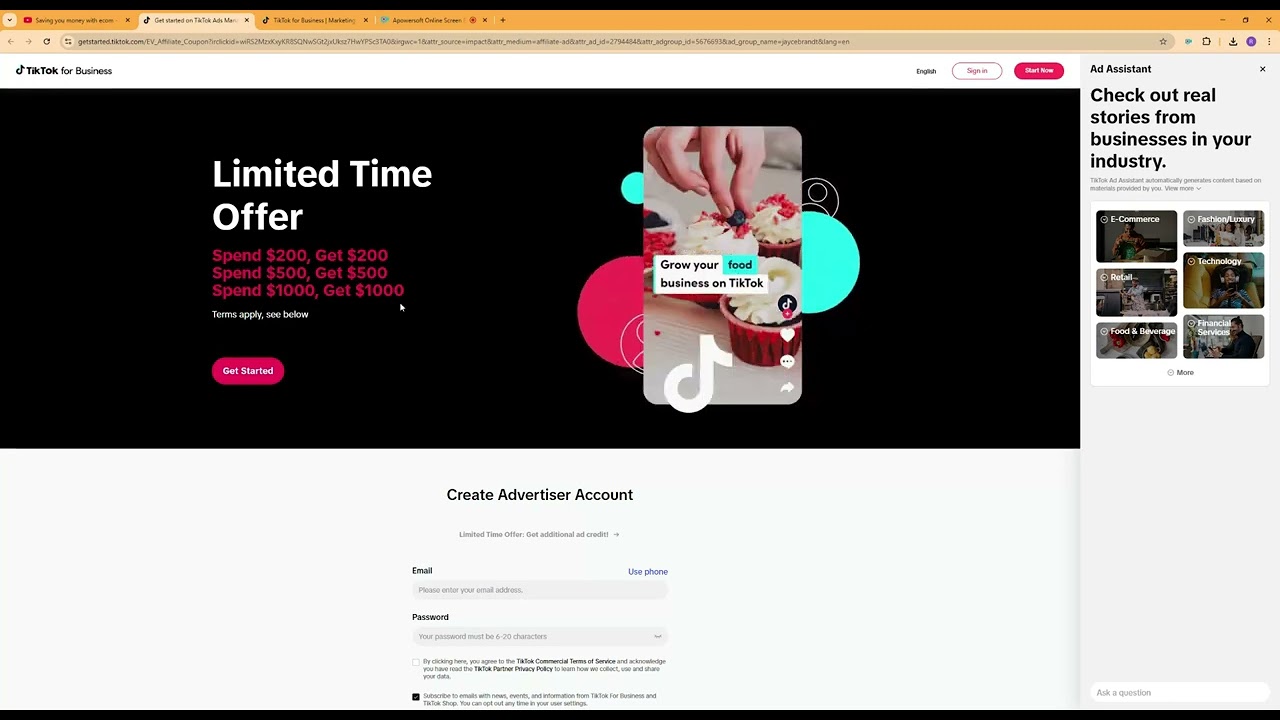Viewport: 1280px width, 720px height.
Task: Click the heart like icon on phone mockup
Action: click(787, 335)
